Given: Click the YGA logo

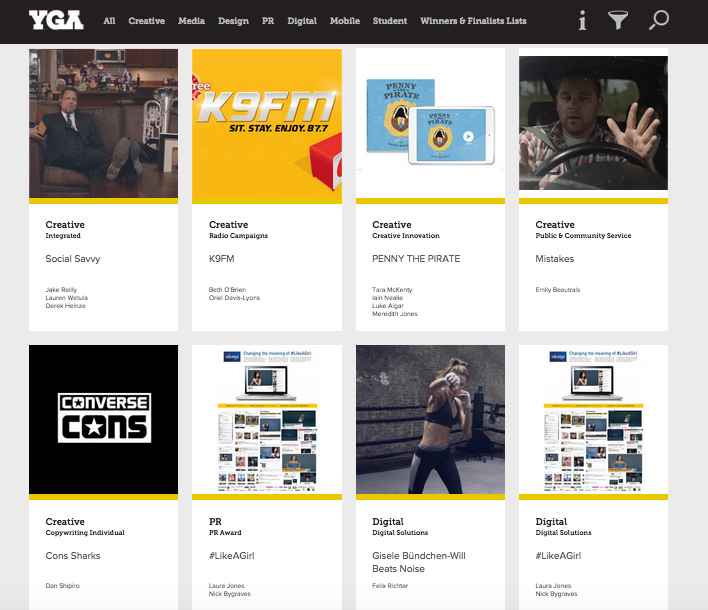Looking at the screenshot, I should pyautogui.click(x=56, y=20).
